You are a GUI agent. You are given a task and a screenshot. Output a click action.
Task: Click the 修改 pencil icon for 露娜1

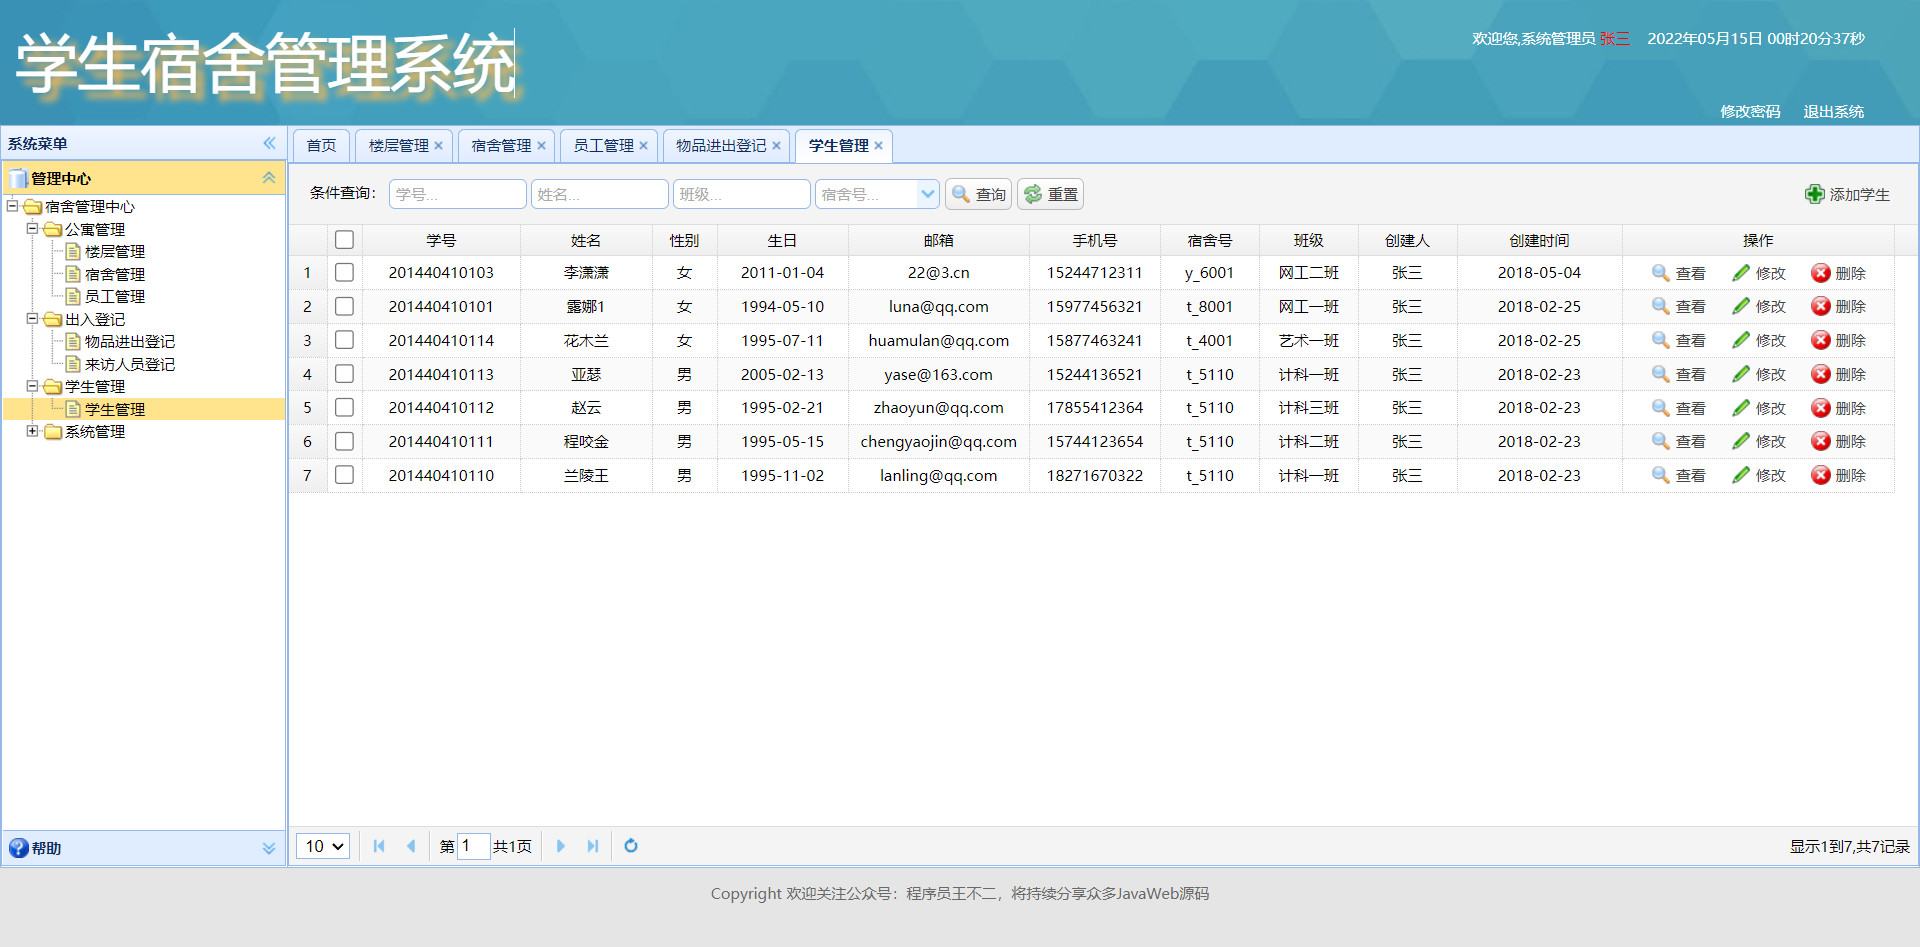click(1738, 306)
